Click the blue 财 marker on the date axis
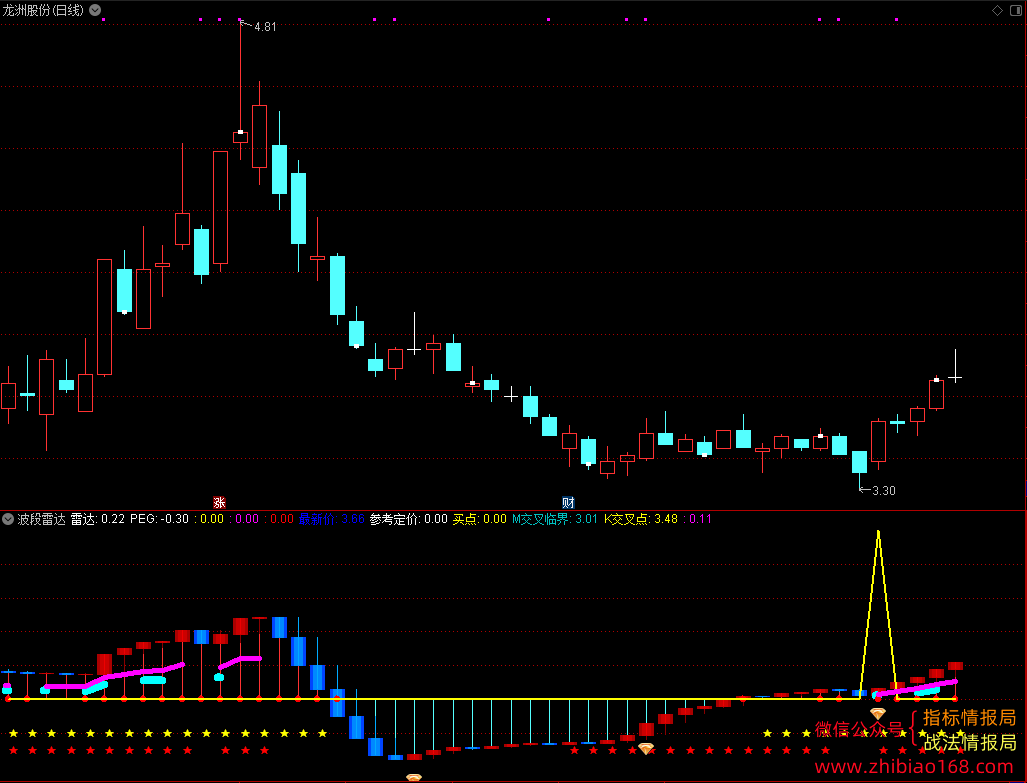 568,503
